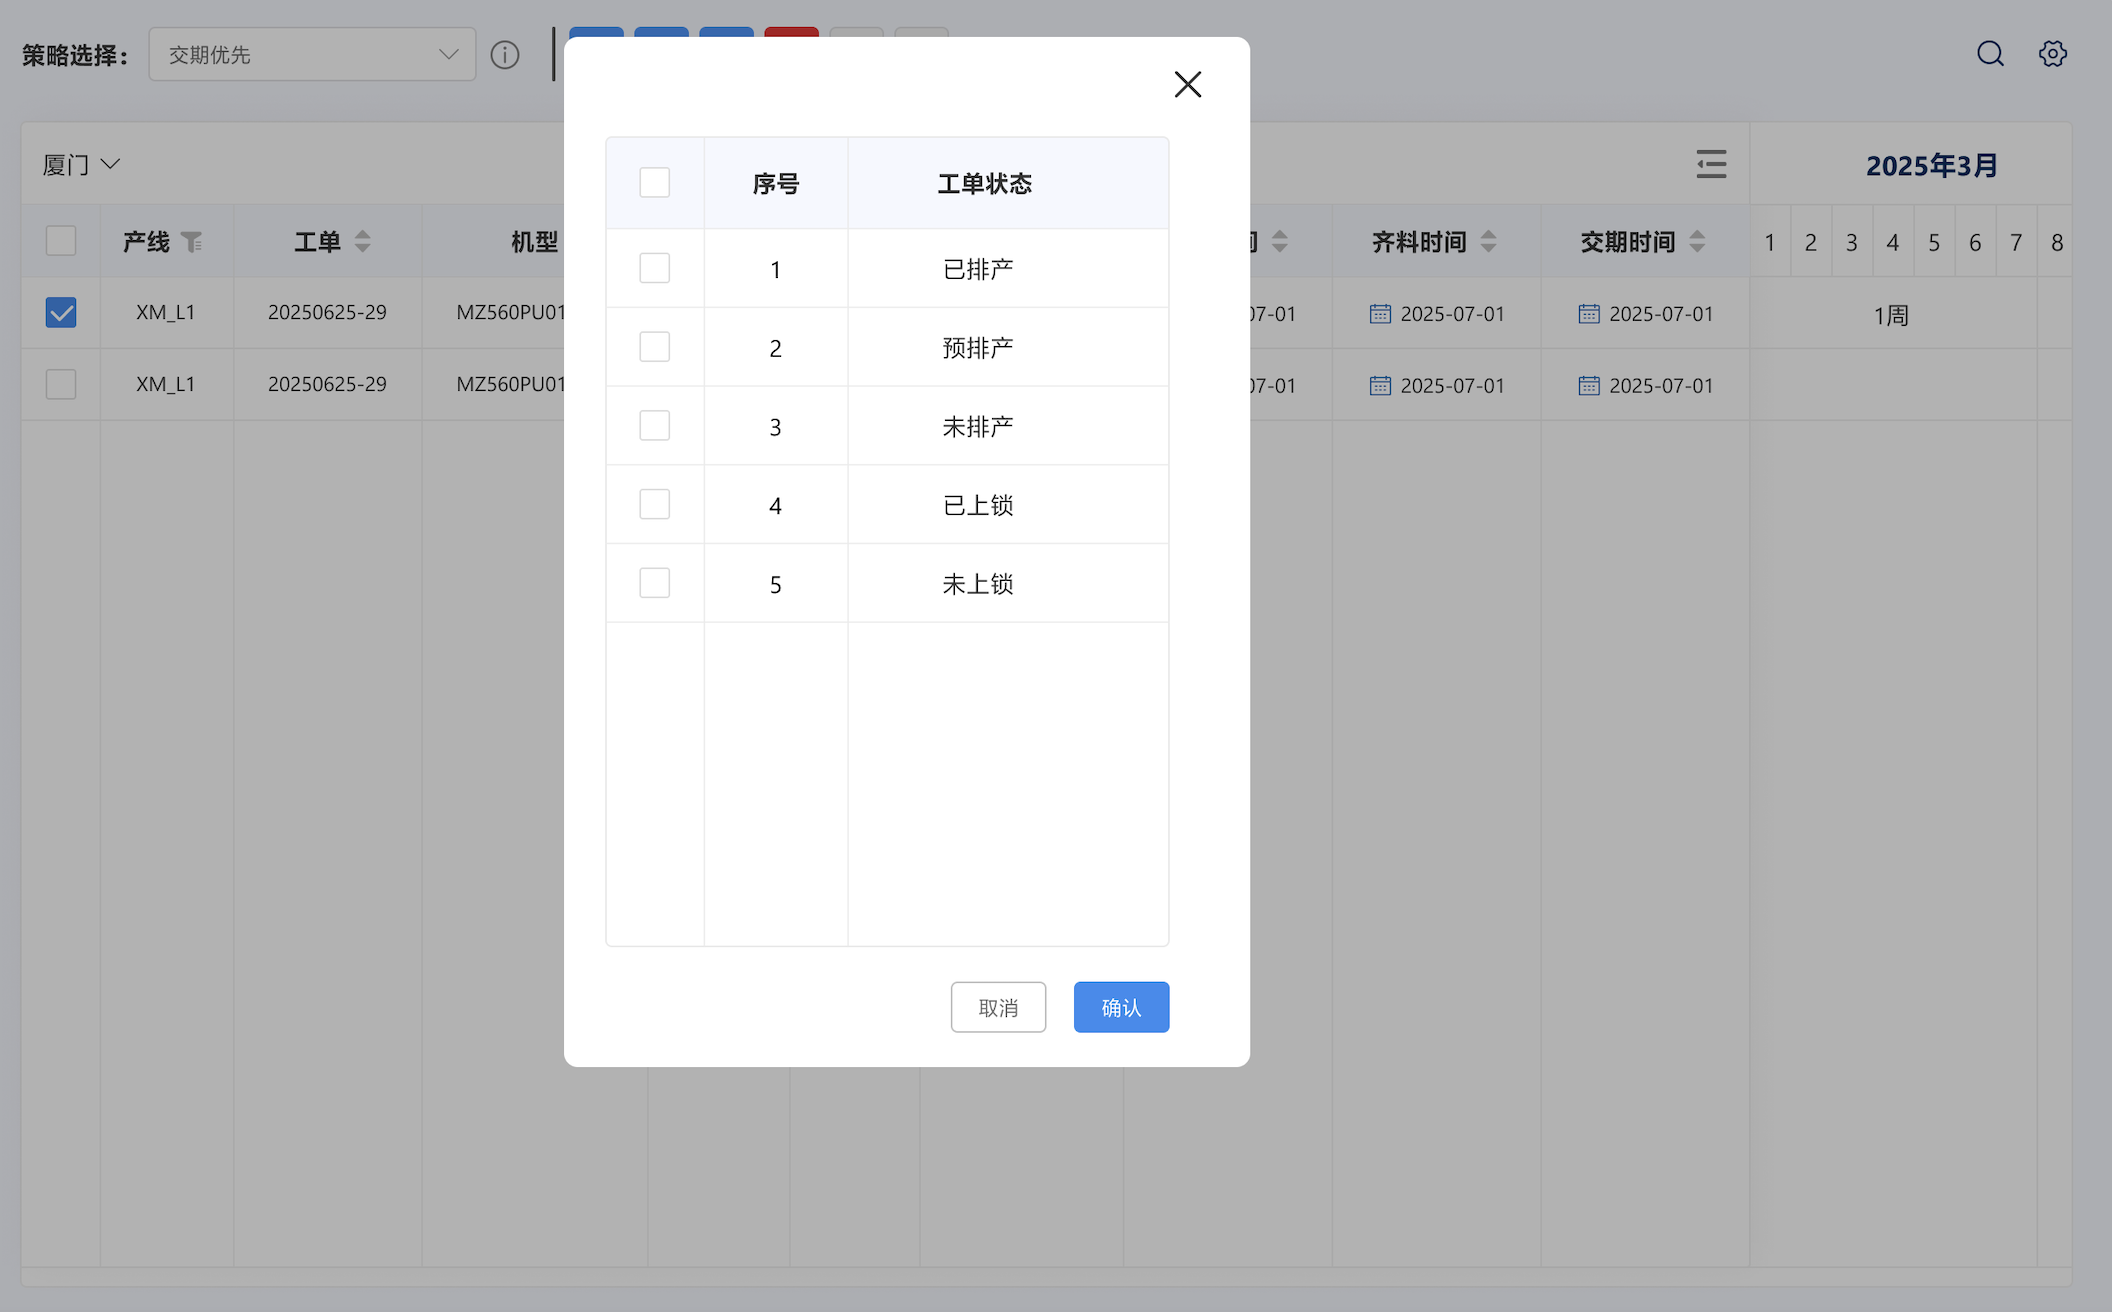Sort by the 交期时间 column arrows
The image size is (2112, 1312).
pos(1697,242)
